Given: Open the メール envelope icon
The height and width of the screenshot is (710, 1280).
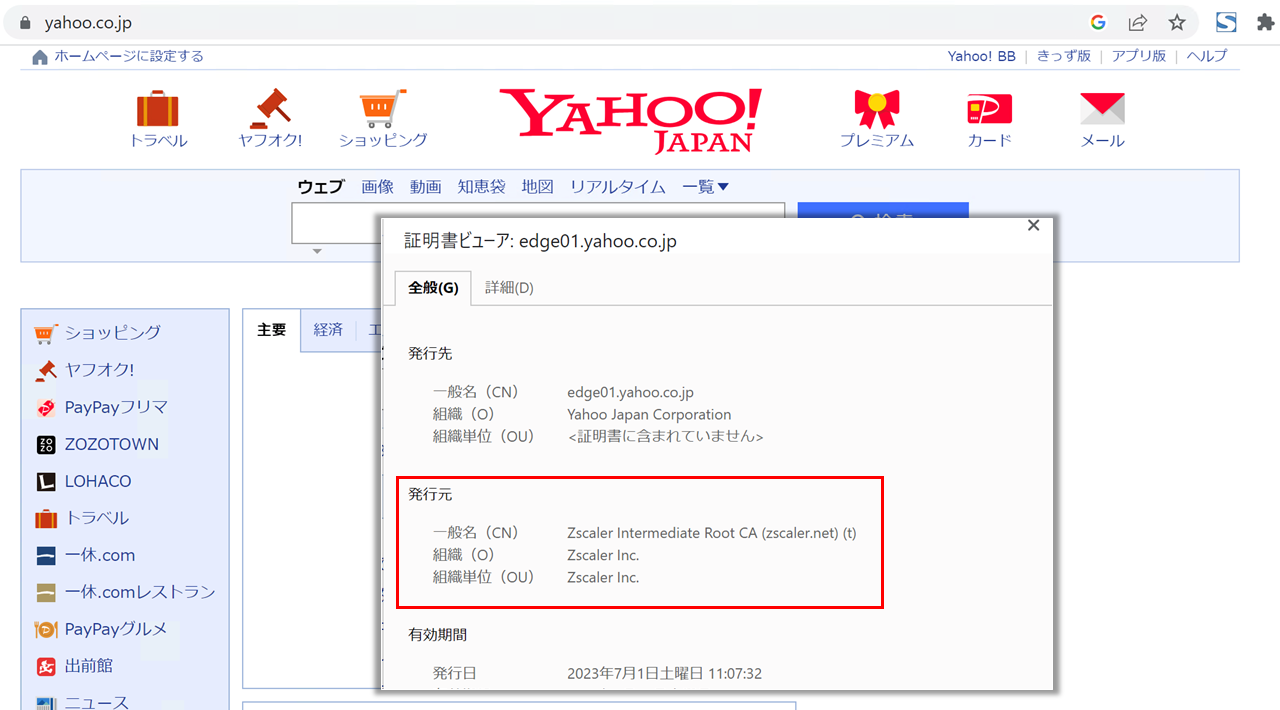Looking at the screenshot, I should 1102,108.
